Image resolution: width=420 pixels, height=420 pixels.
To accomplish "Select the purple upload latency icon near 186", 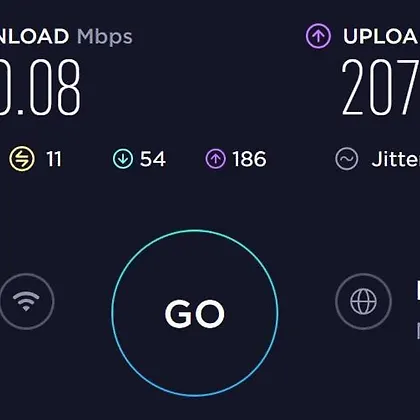I will 215,159.
